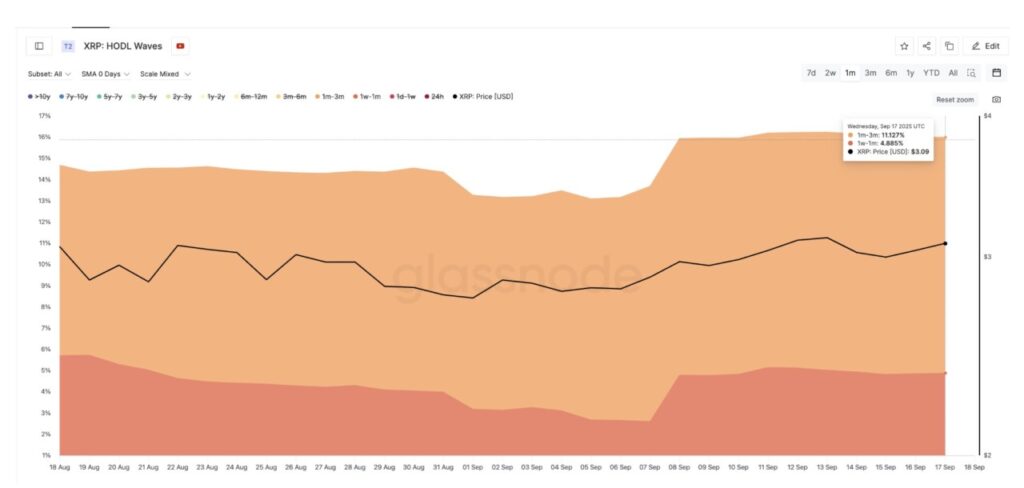Take a chart screenshot with camera icon
The height and width of the screenshot is (488, 1024).
point(996,100)
